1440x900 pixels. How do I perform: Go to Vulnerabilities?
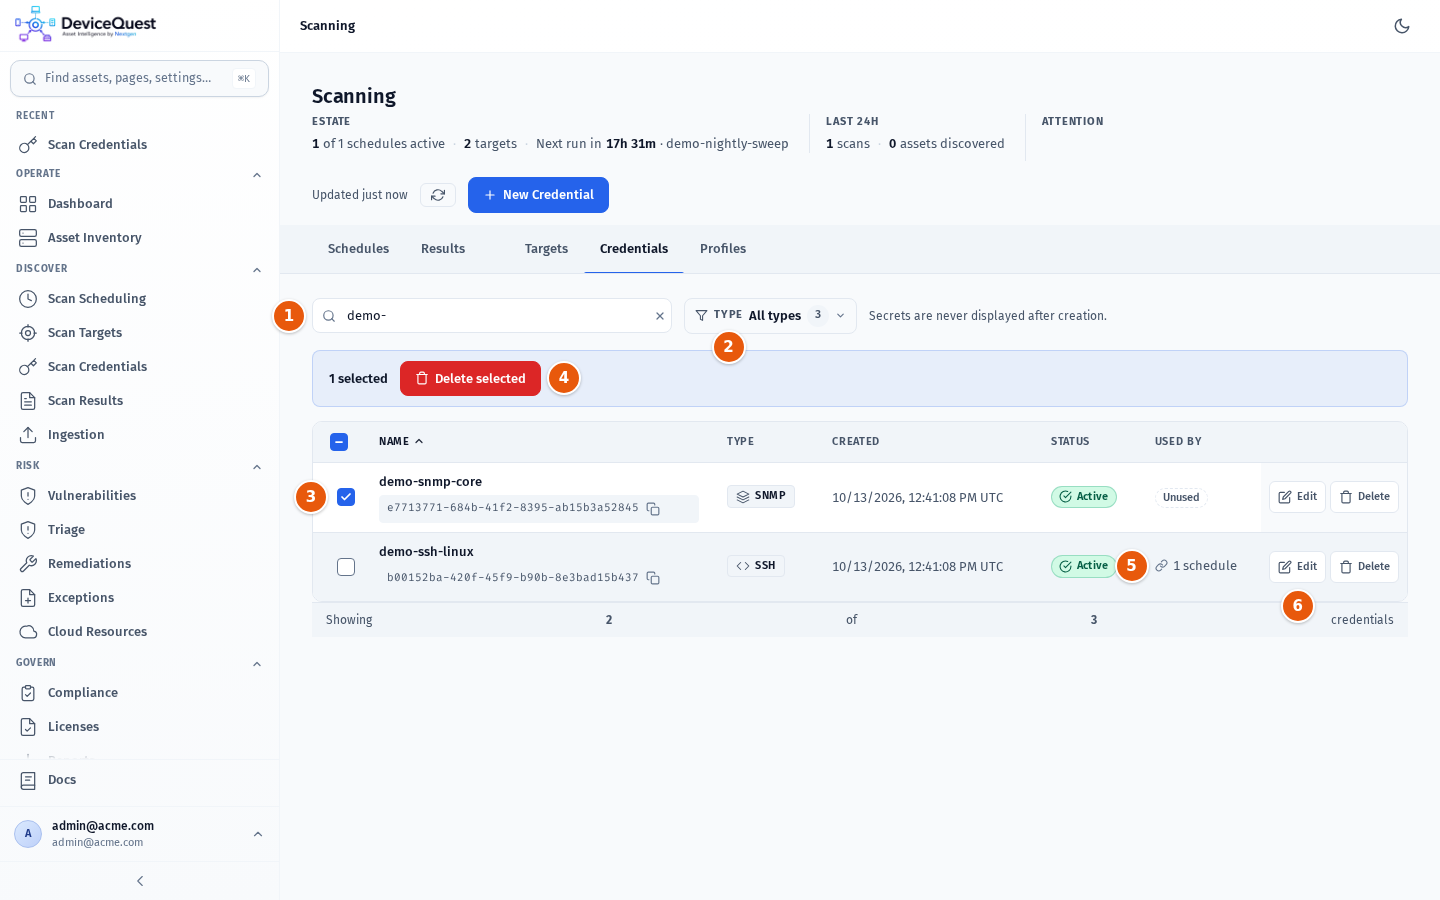coord(139,496)
